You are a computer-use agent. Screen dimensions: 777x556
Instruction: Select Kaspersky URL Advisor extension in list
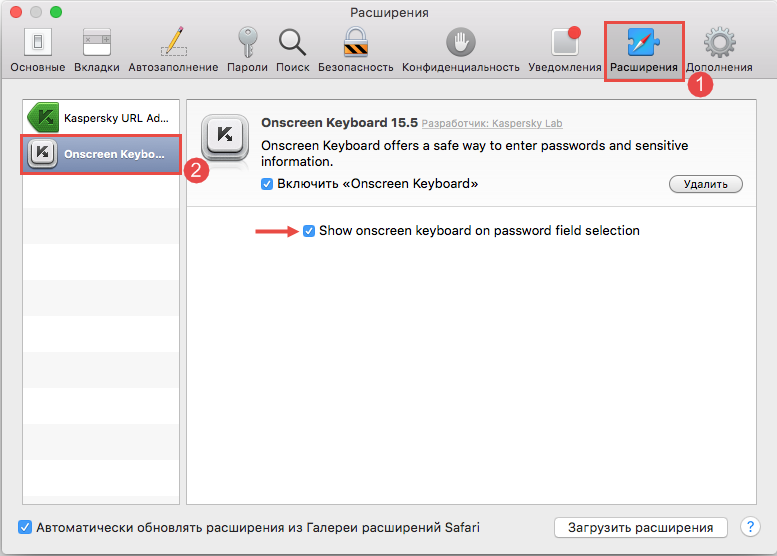(101, 117)
